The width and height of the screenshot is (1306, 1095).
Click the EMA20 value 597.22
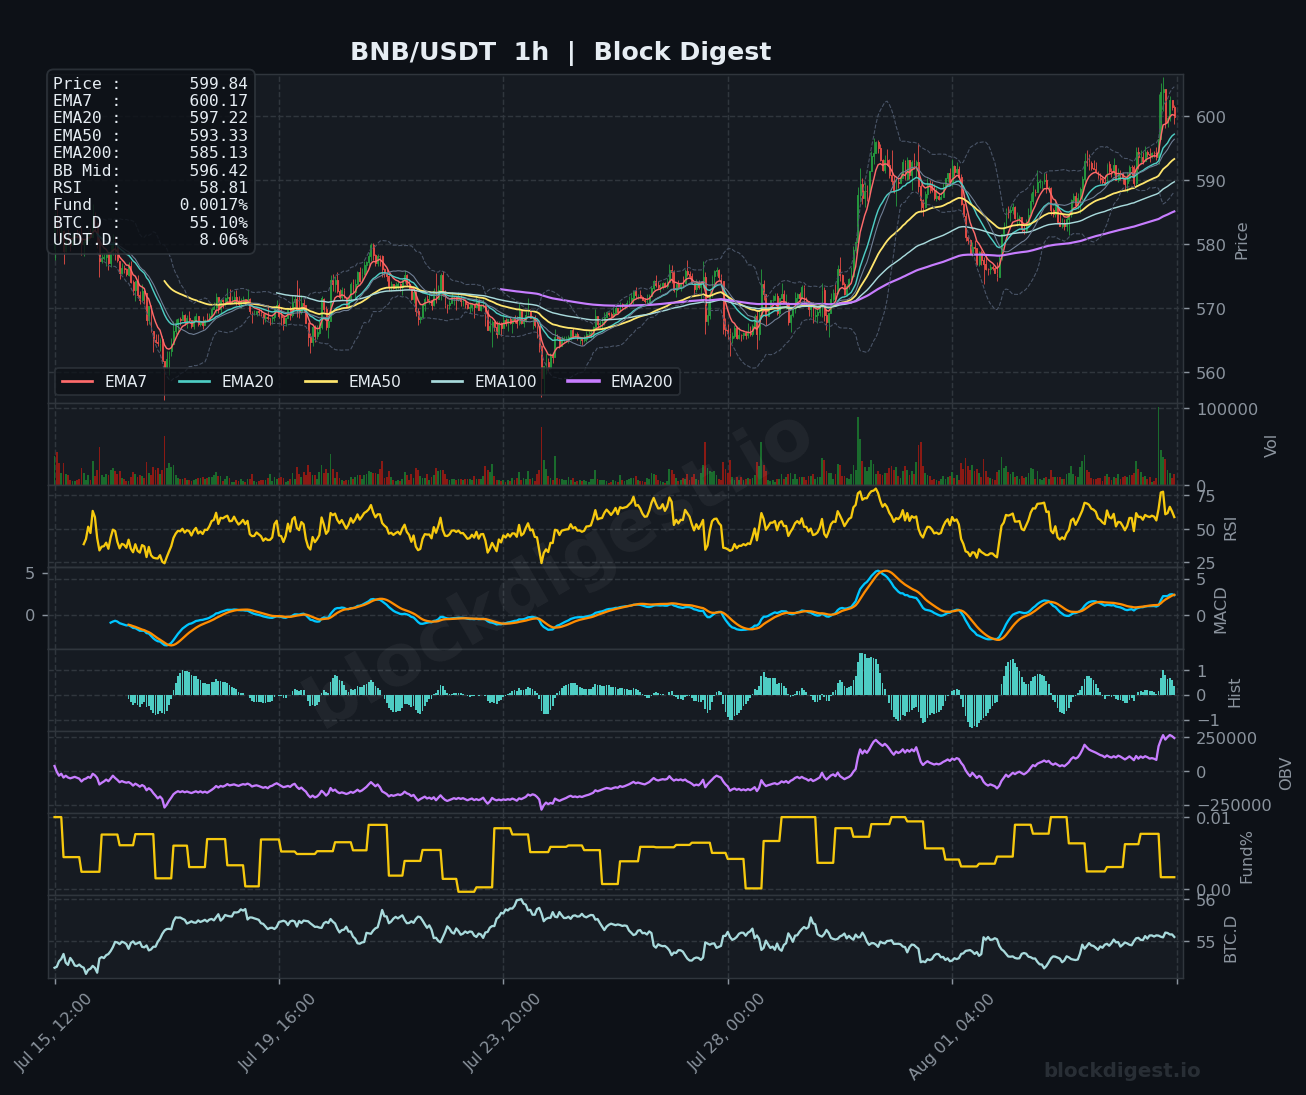point(218,118)
